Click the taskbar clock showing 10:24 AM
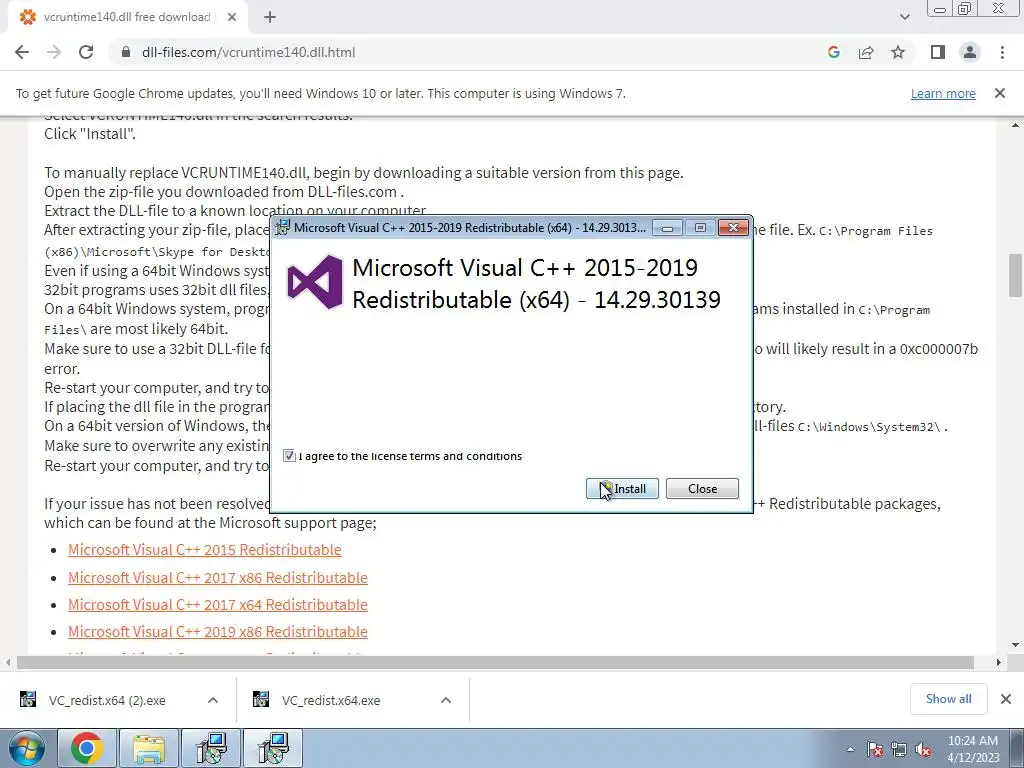Viewport: 1024px width, 768px height. click(973, 749)
